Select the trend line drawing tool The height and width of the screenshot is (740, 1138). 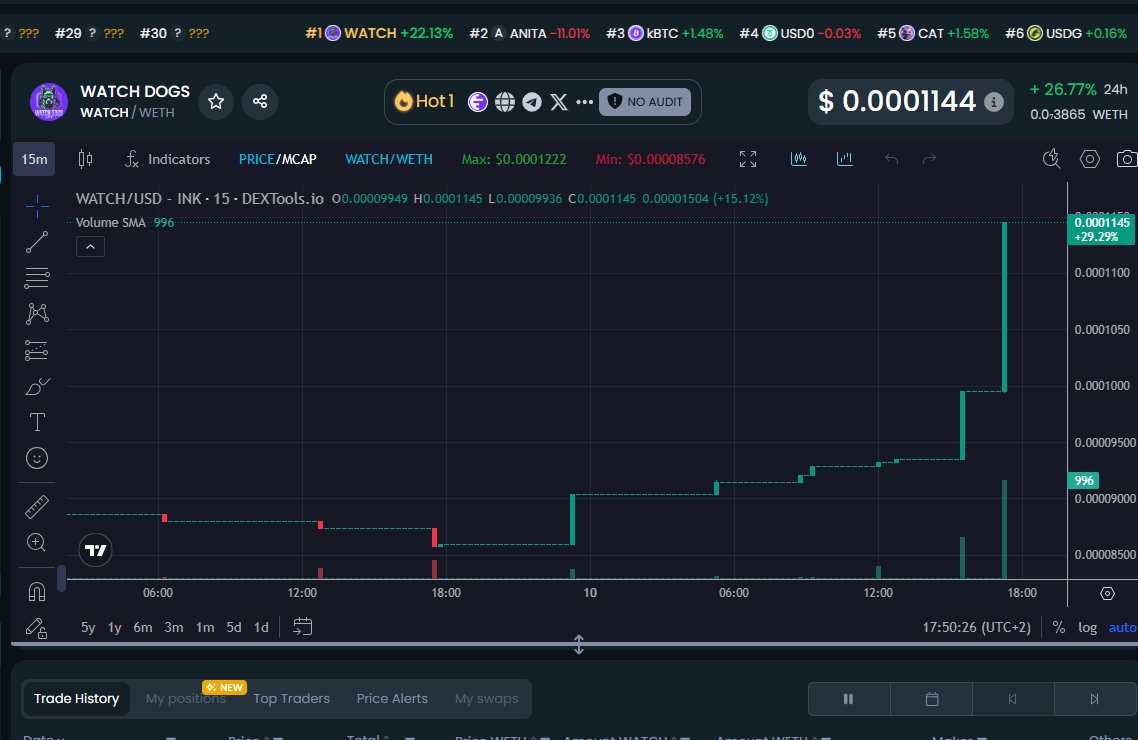(37, 242)
